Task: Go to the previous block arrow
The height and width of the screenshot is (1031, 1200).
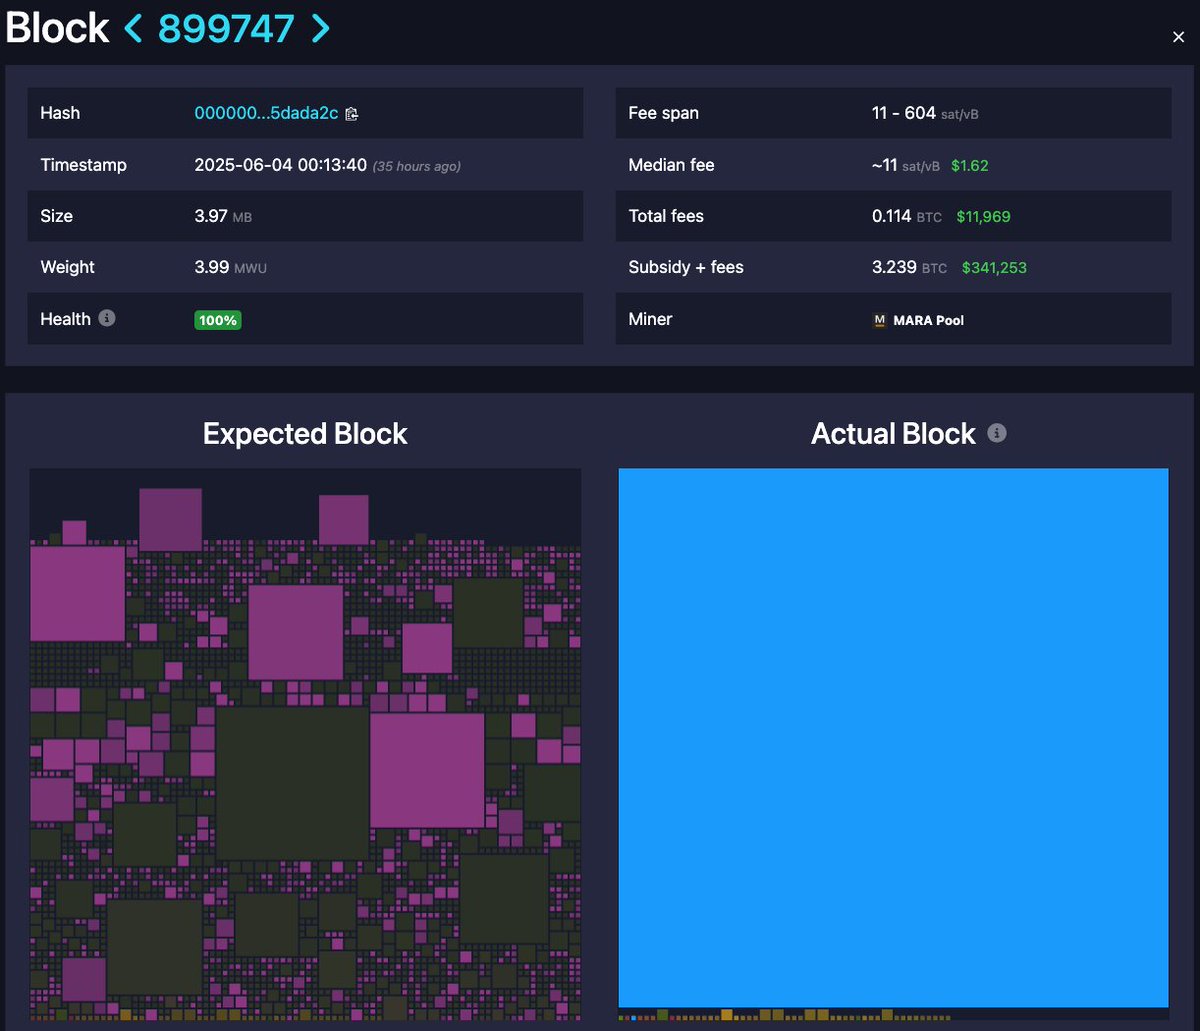Action: [133, 28]
